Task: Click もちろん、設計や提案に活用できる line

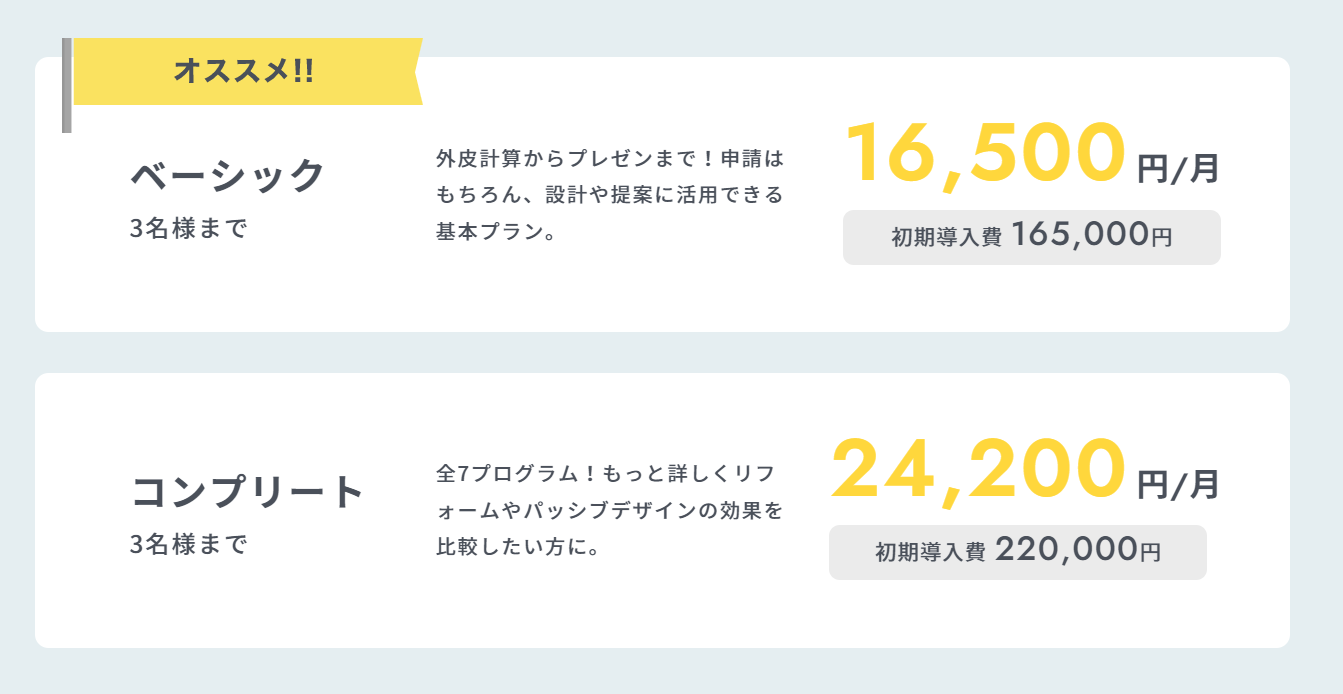Action: (x=610, y=195)
